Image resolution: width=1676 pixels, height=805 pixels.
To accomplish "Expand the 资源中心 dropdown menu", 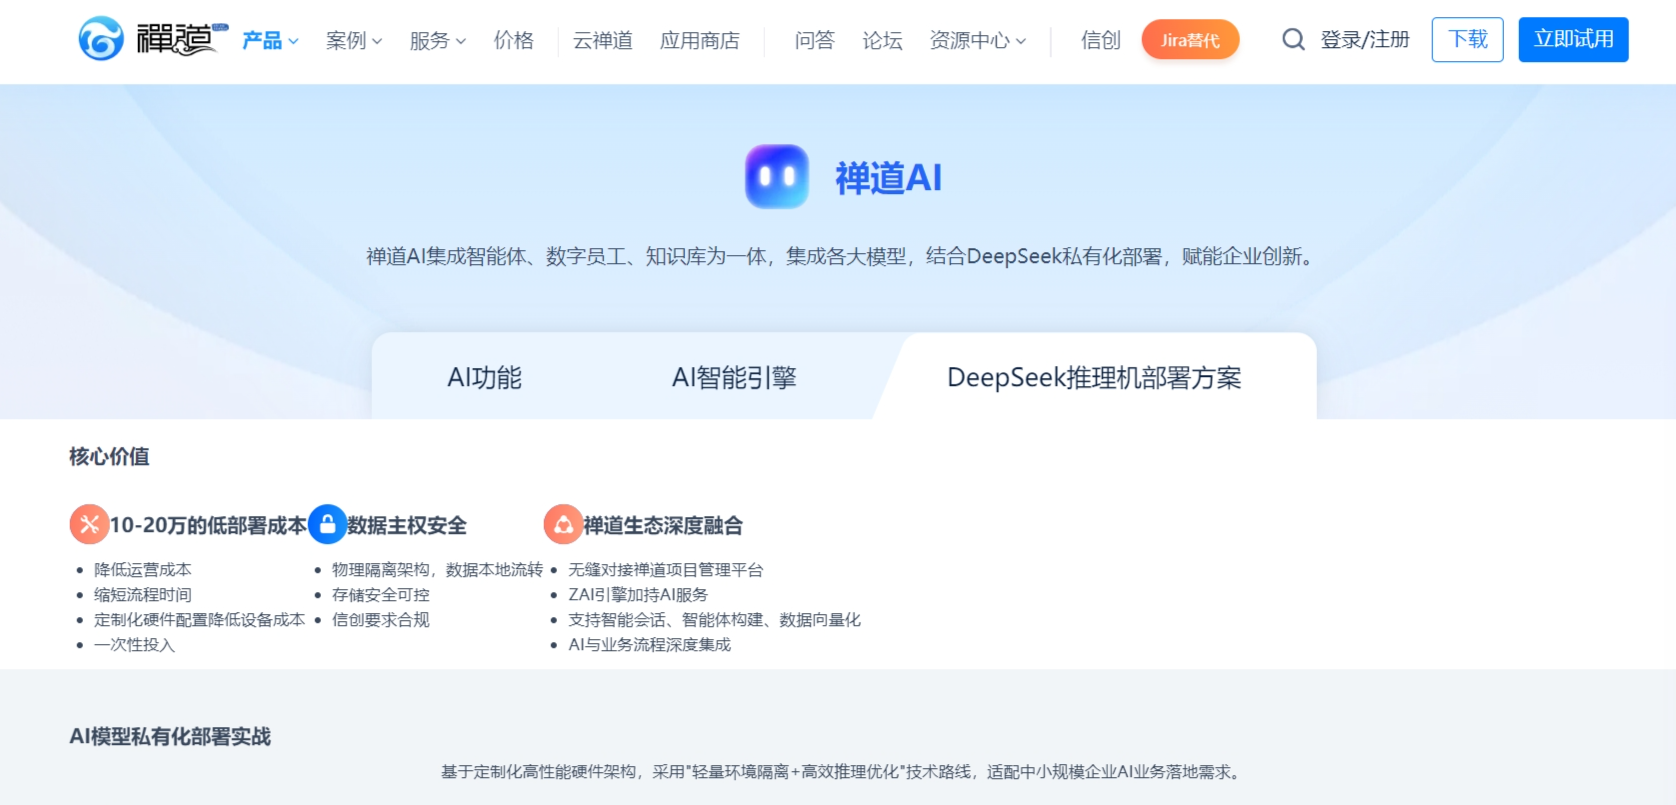I will tap(978, 40).
